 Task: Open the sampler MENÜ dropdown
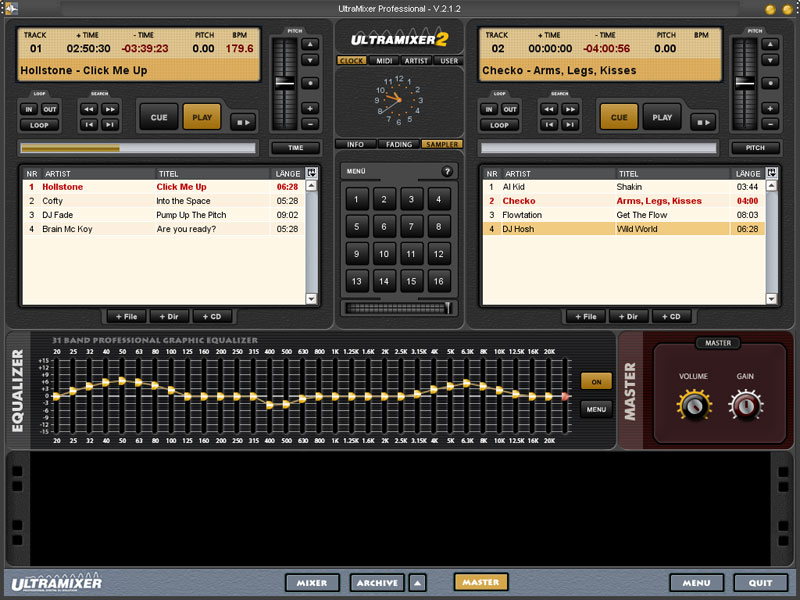coord(357,171)
